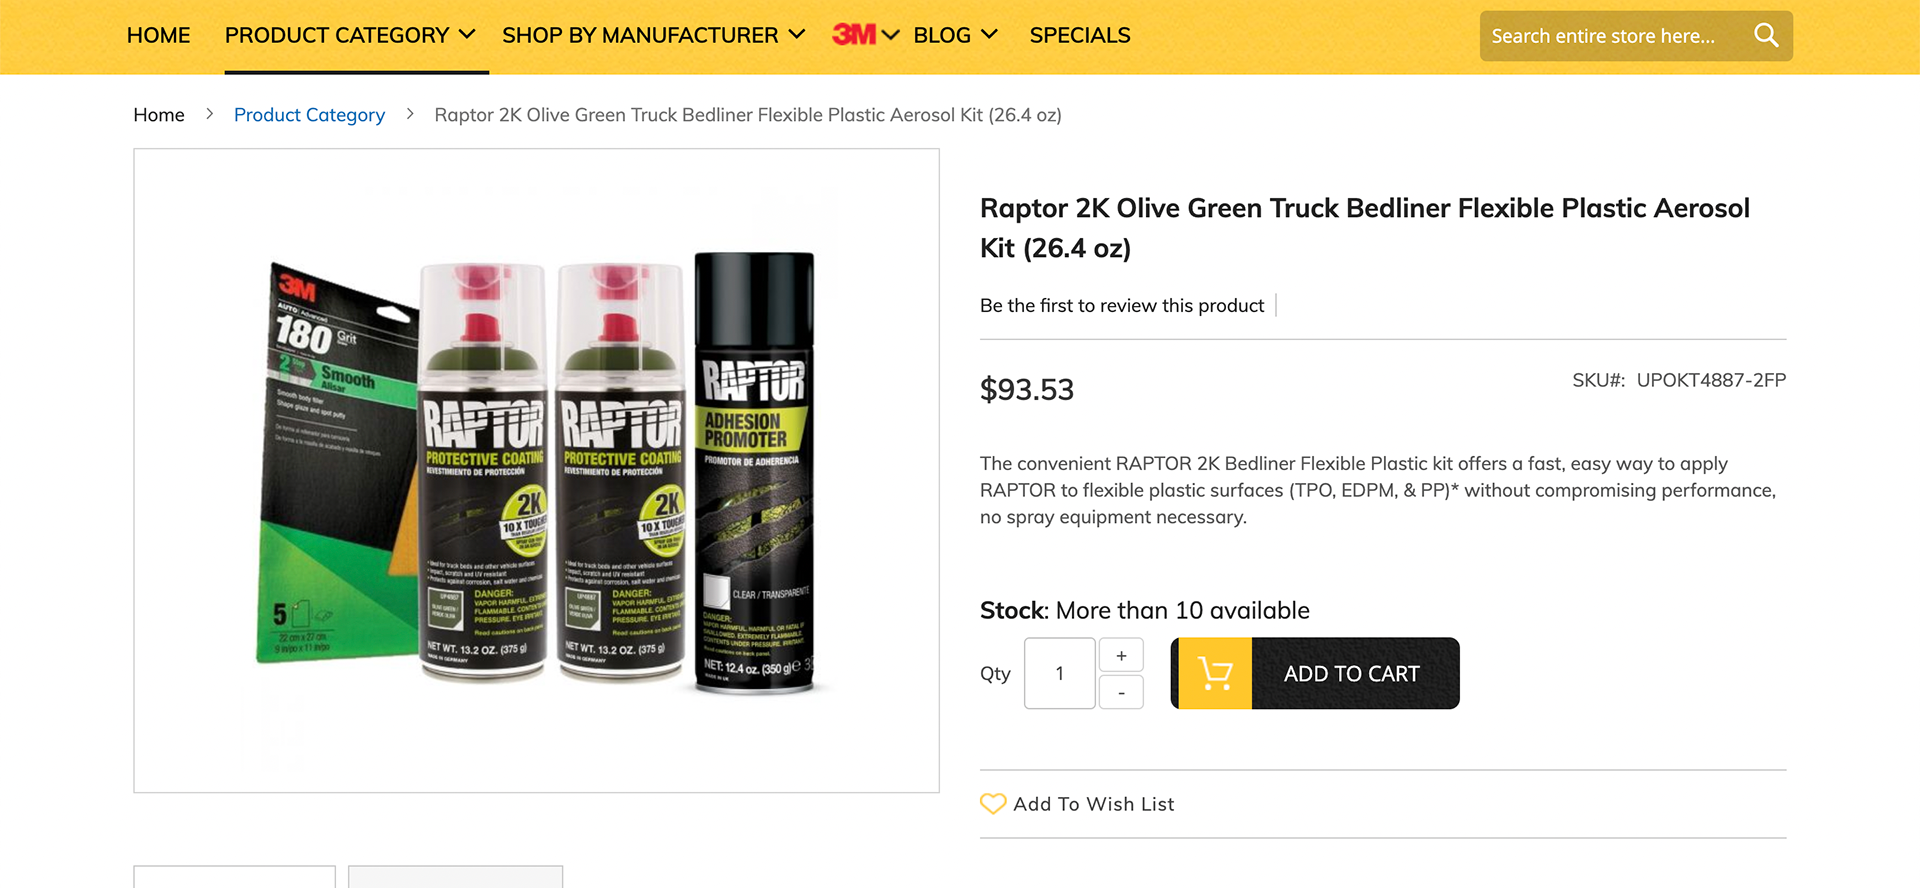
Task: Click 'Be the first to review' link
Action: point(1122,306)
